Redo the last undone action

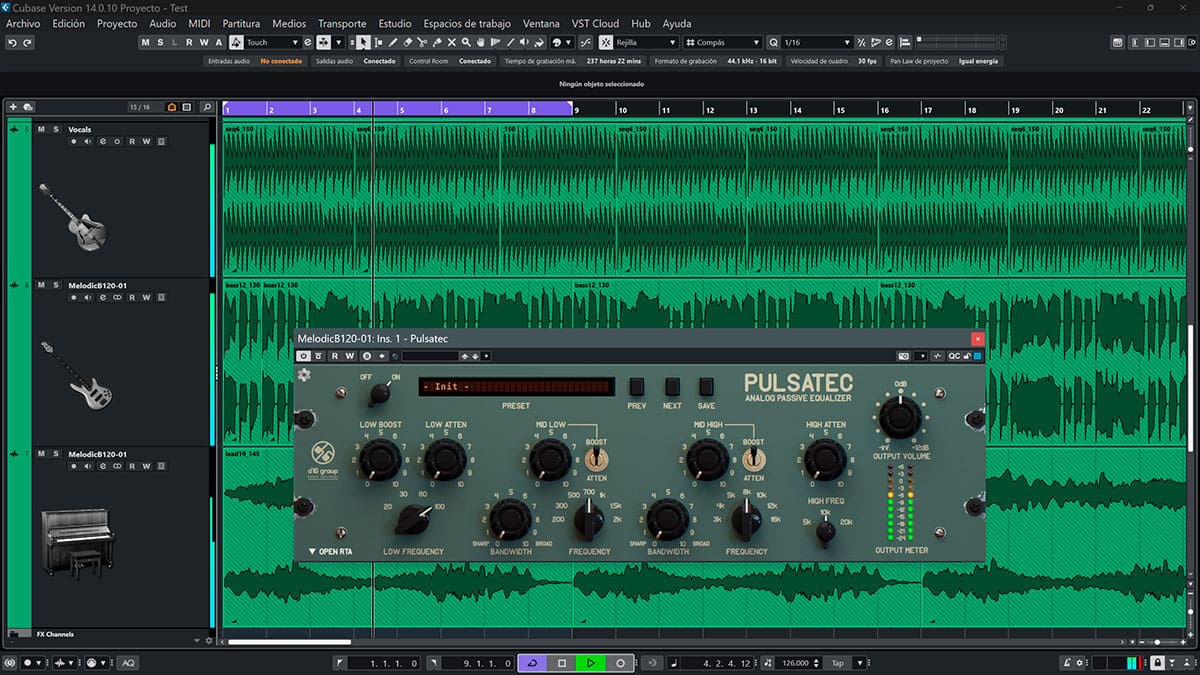(x=27, y=43)
